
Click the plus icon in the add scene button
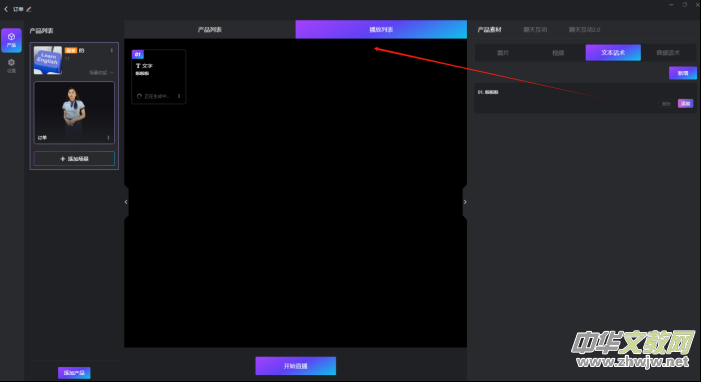click(x=63, y=159)
